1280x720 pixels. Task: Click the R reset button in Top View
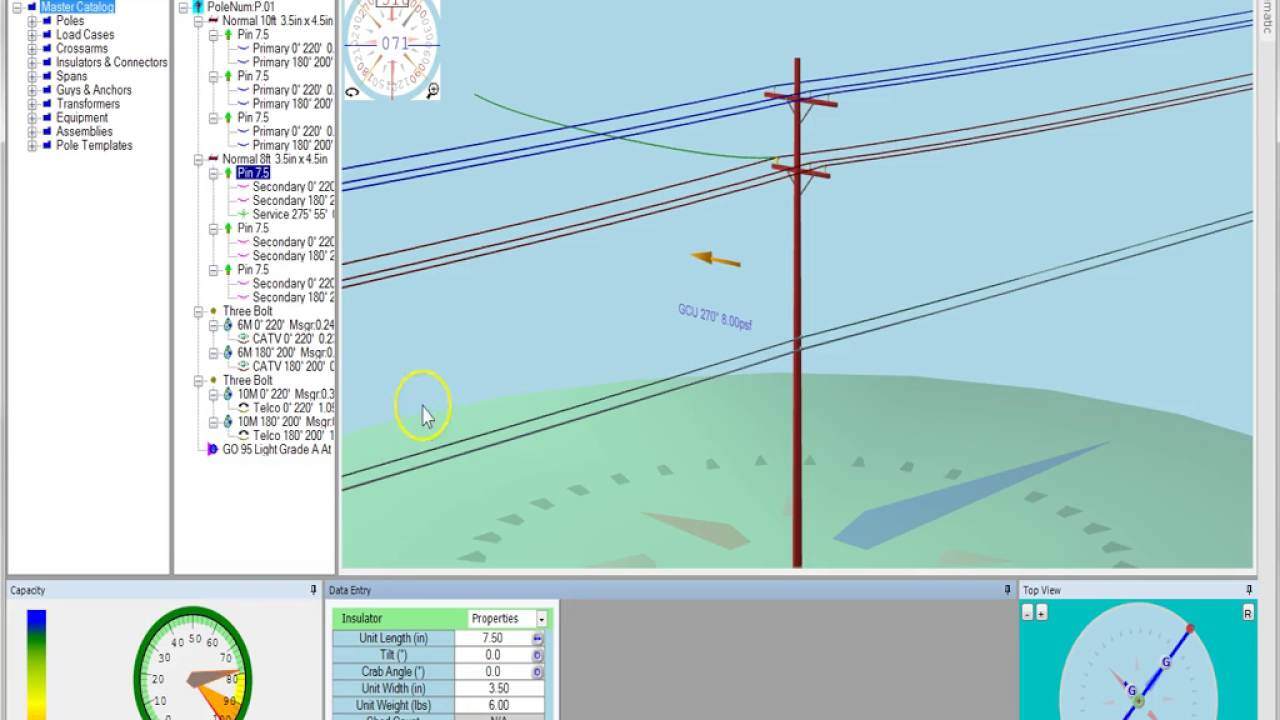(x=1248, y=613)
